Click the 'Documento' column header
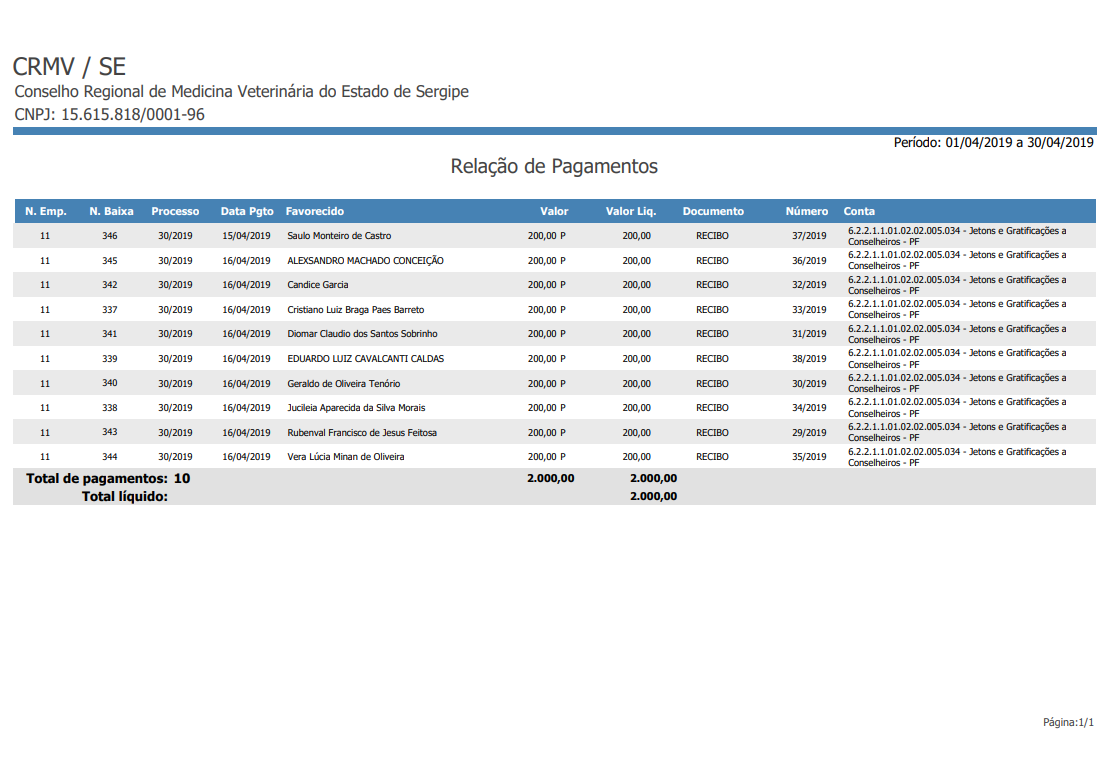1112x777 pixels. pos(713,211)
